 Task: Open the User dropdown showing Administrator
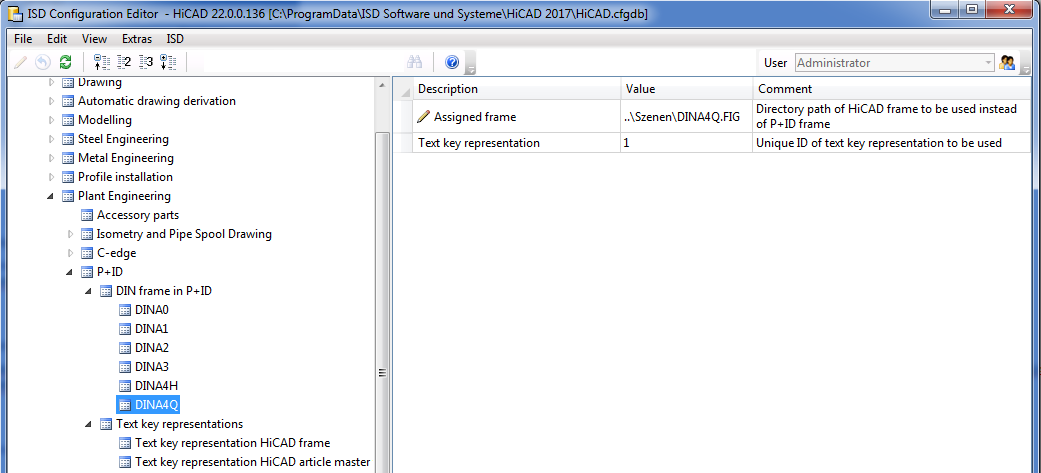pos(894,63)
